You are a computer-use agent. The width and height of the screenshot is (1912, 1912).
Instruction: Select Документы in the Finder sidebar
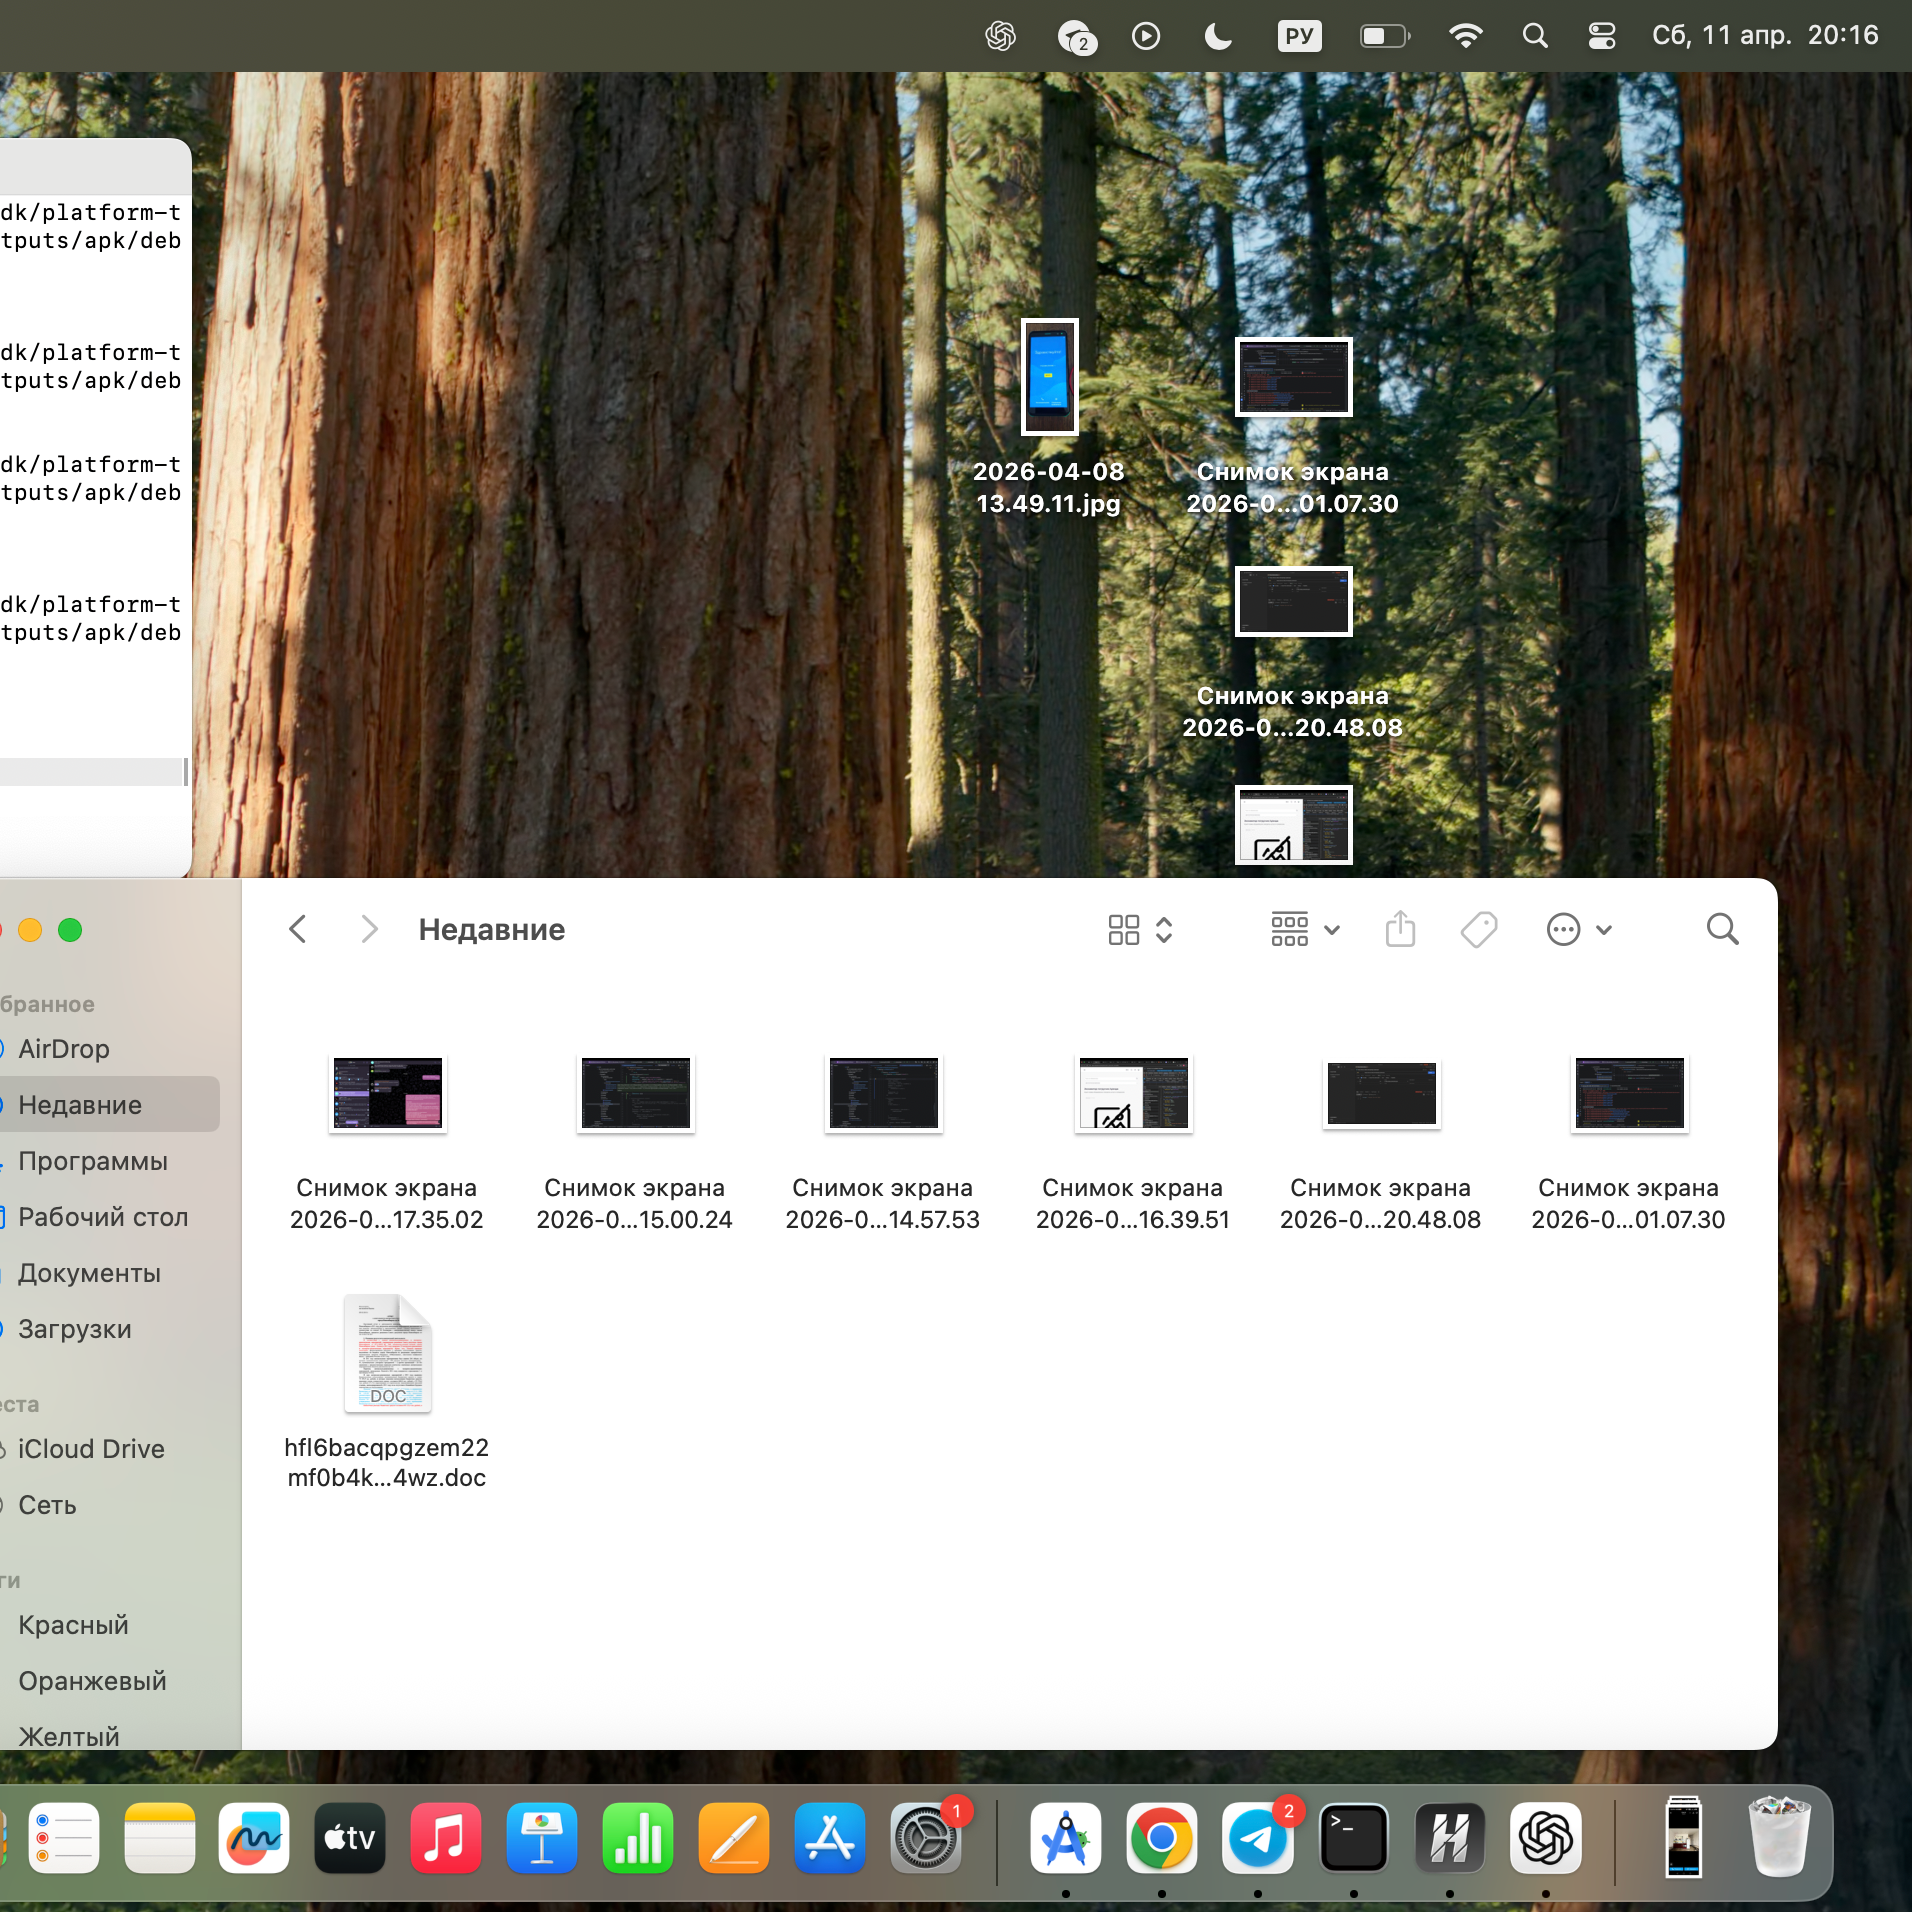(89, 1273)
